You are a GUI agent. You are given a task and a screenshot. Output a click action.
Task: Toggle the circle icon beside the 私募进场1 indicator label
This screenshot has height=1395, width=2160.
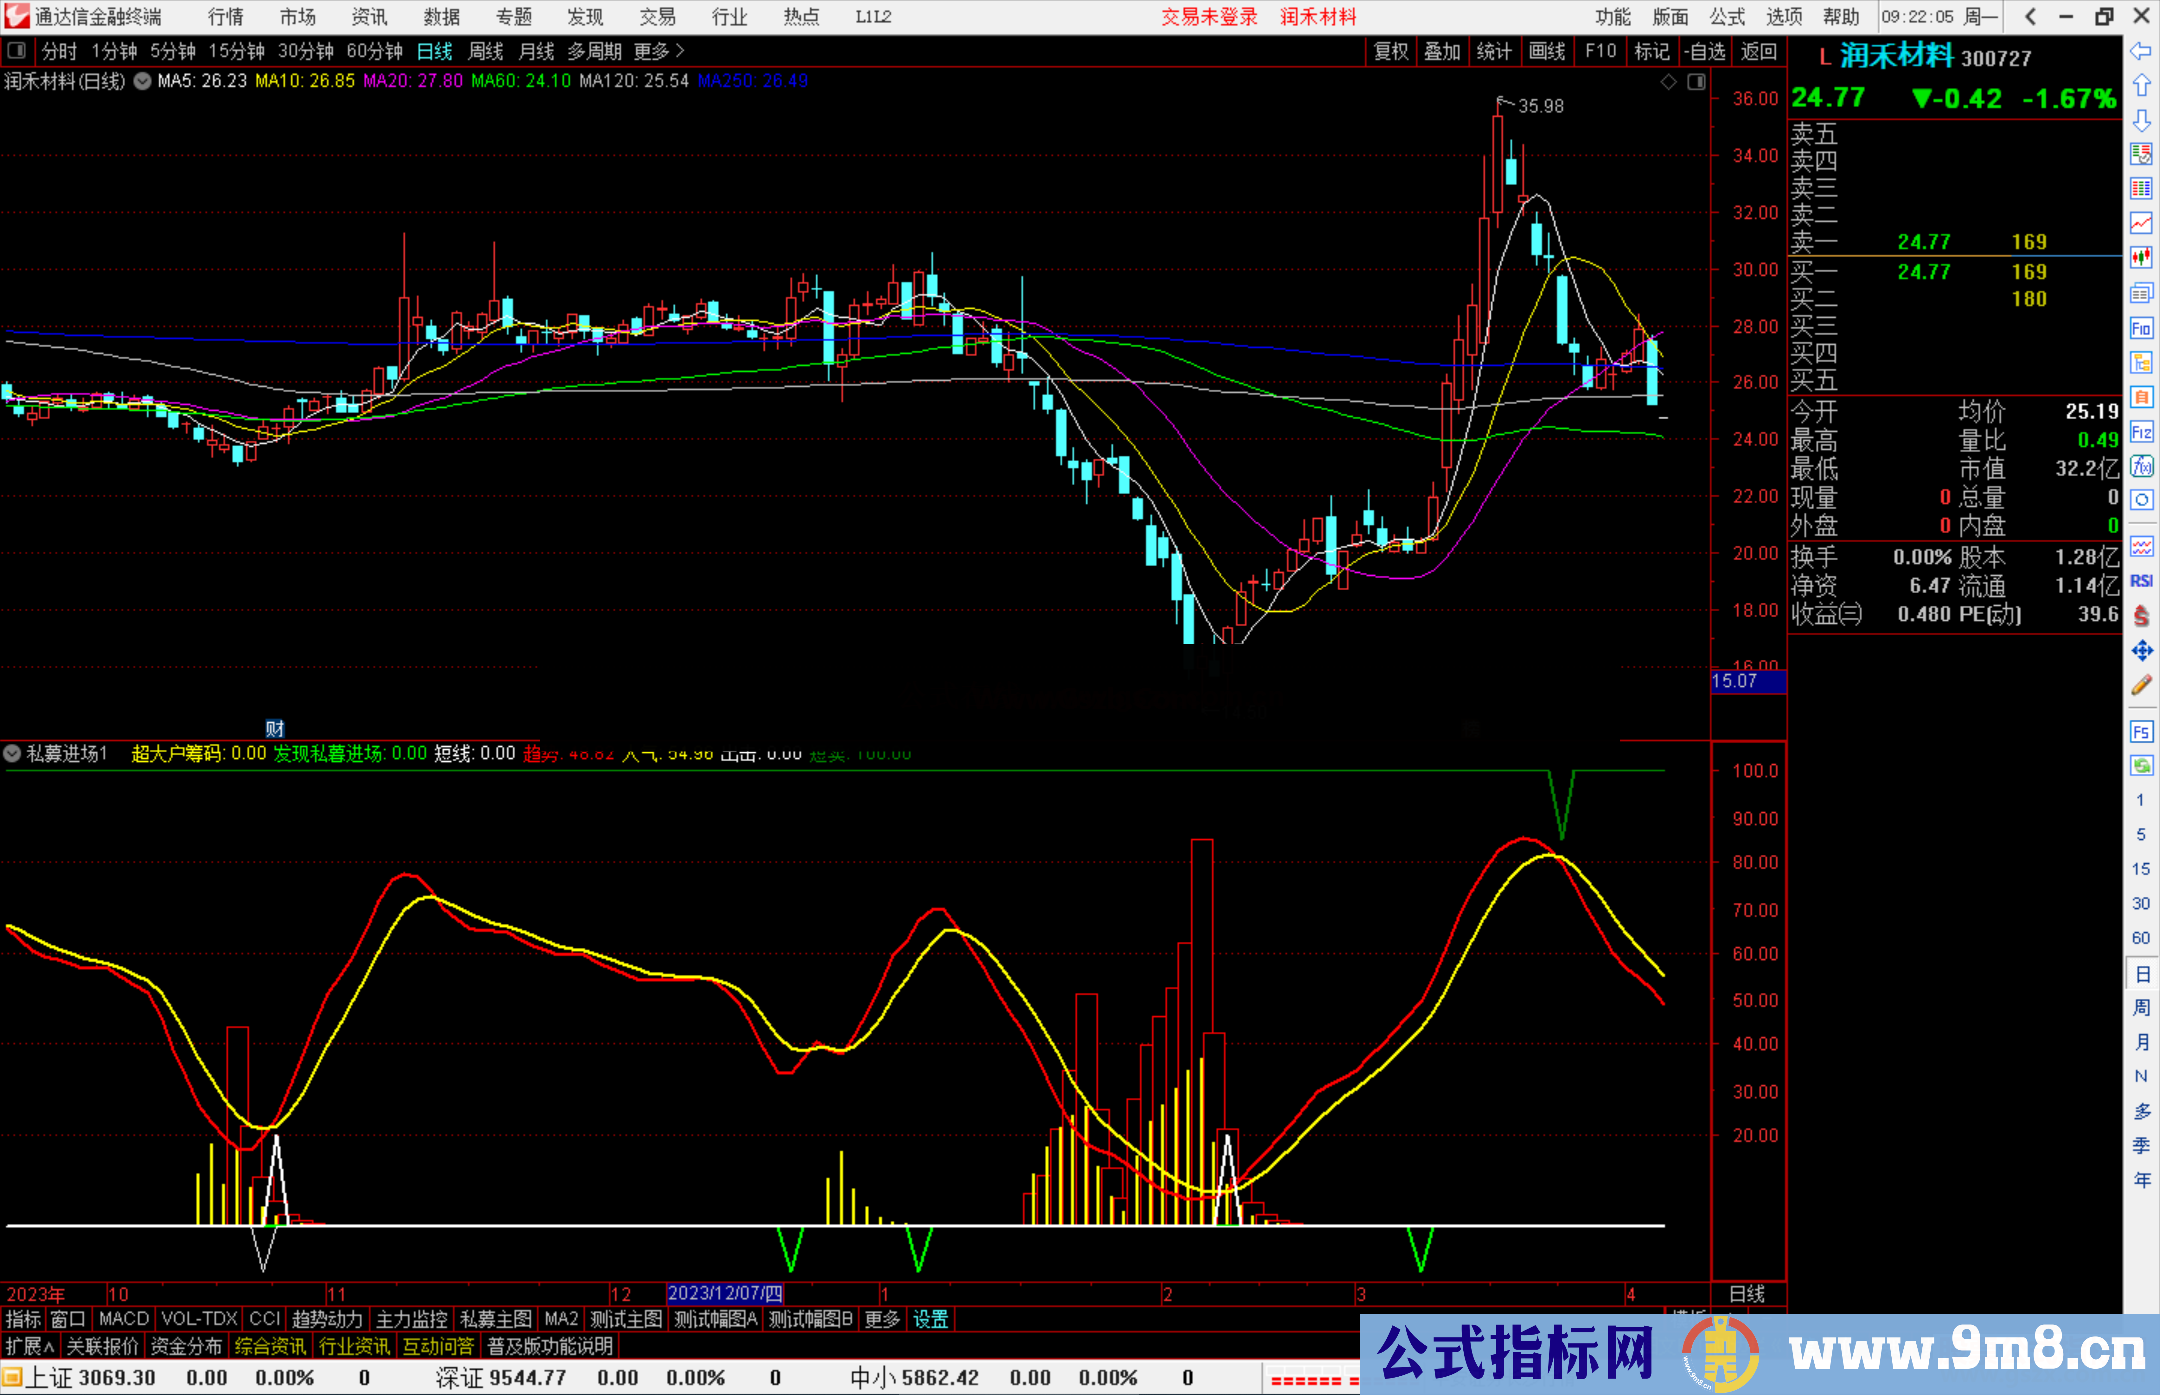pos(13,753)
